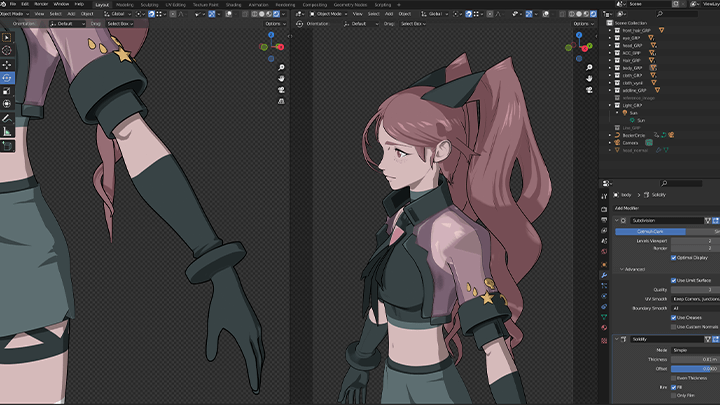Image resolution: width=720 pixels, height=405 pixels.
Task: Open the Particles properties tab
Action: pos(604,286)
